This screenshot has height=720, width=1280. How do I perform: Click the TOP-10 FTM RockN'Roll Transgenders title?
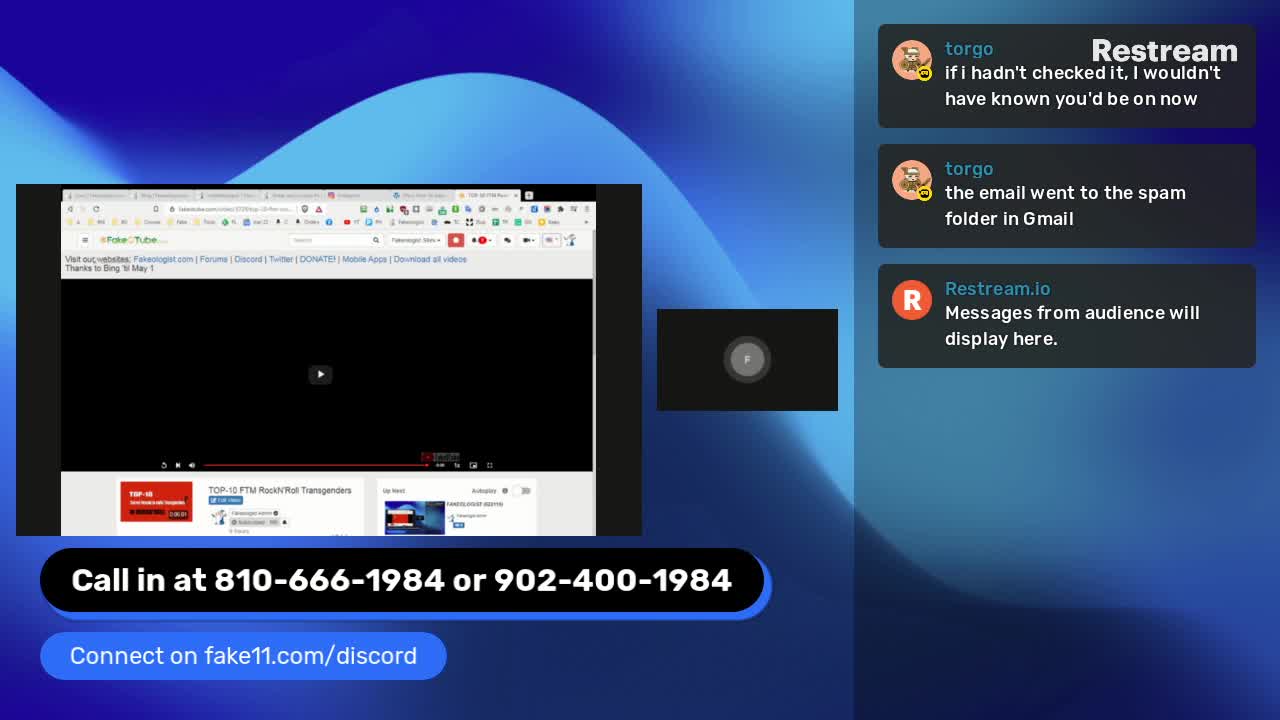[280, 490]
